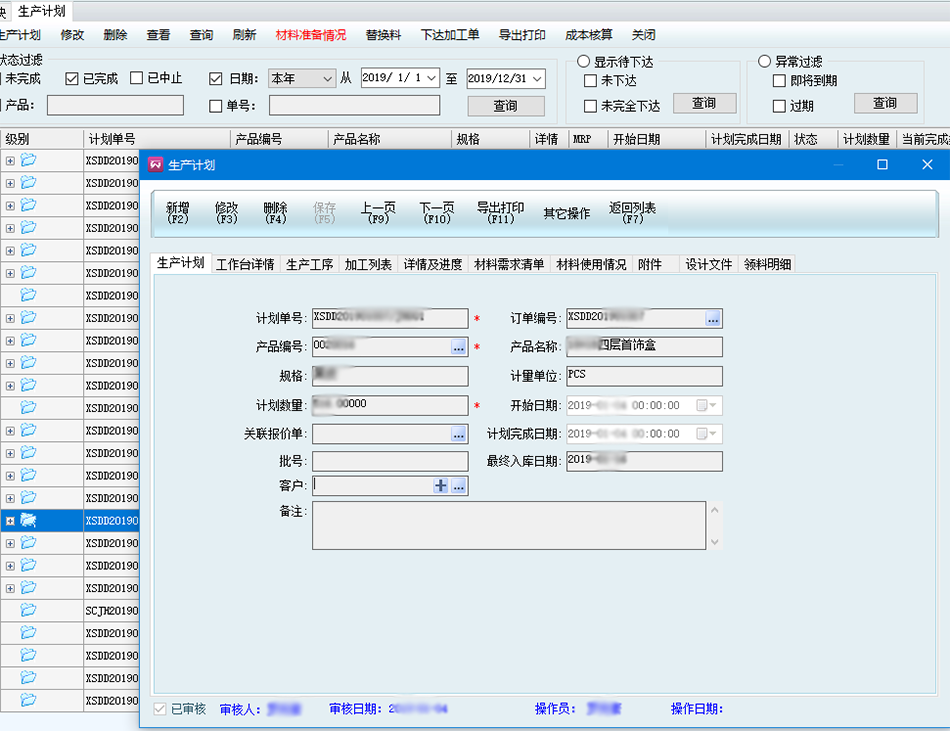Click 查询 button beside the date range

tap(506, 106)
